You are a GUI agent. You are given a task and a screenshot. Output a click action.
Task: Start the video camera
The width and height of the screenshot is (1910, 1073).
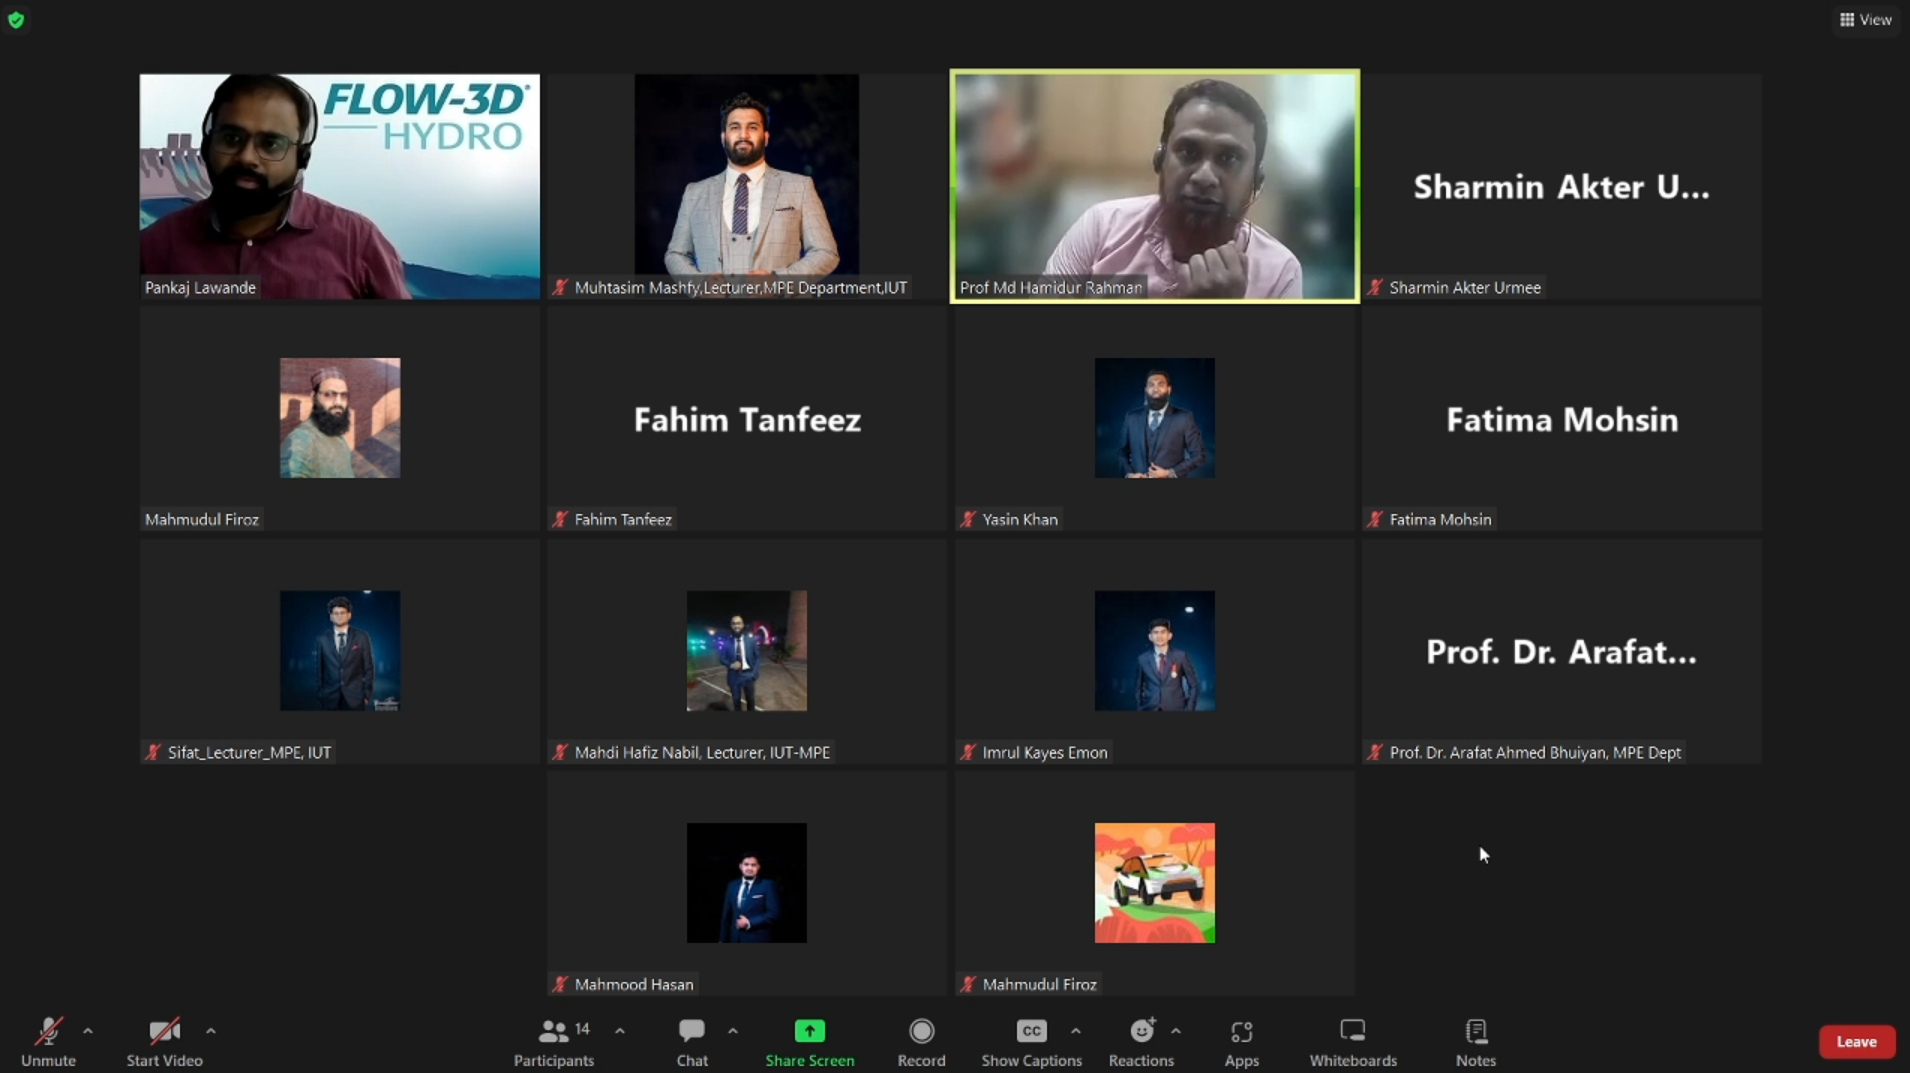click(164, 1041)
